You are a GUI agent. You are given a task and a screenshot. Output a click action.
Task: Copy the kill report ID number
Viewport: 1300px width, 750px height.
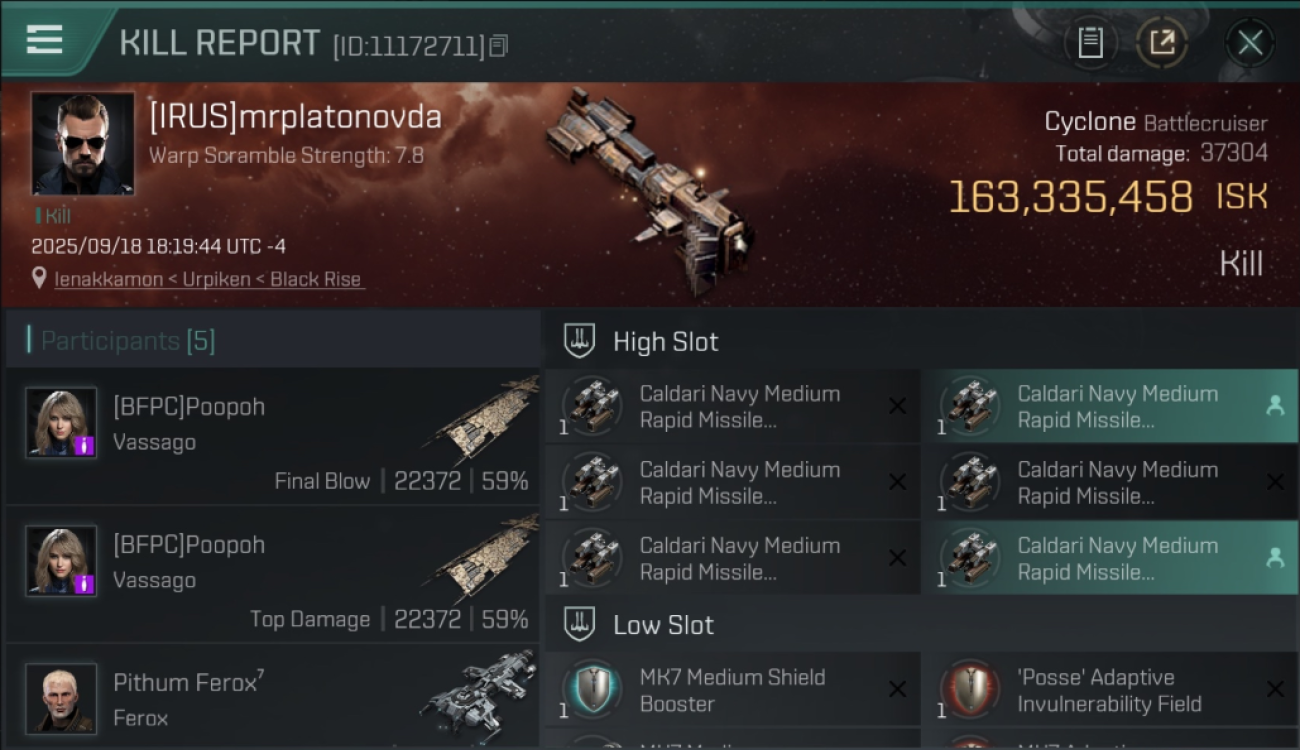coord(499,45)
